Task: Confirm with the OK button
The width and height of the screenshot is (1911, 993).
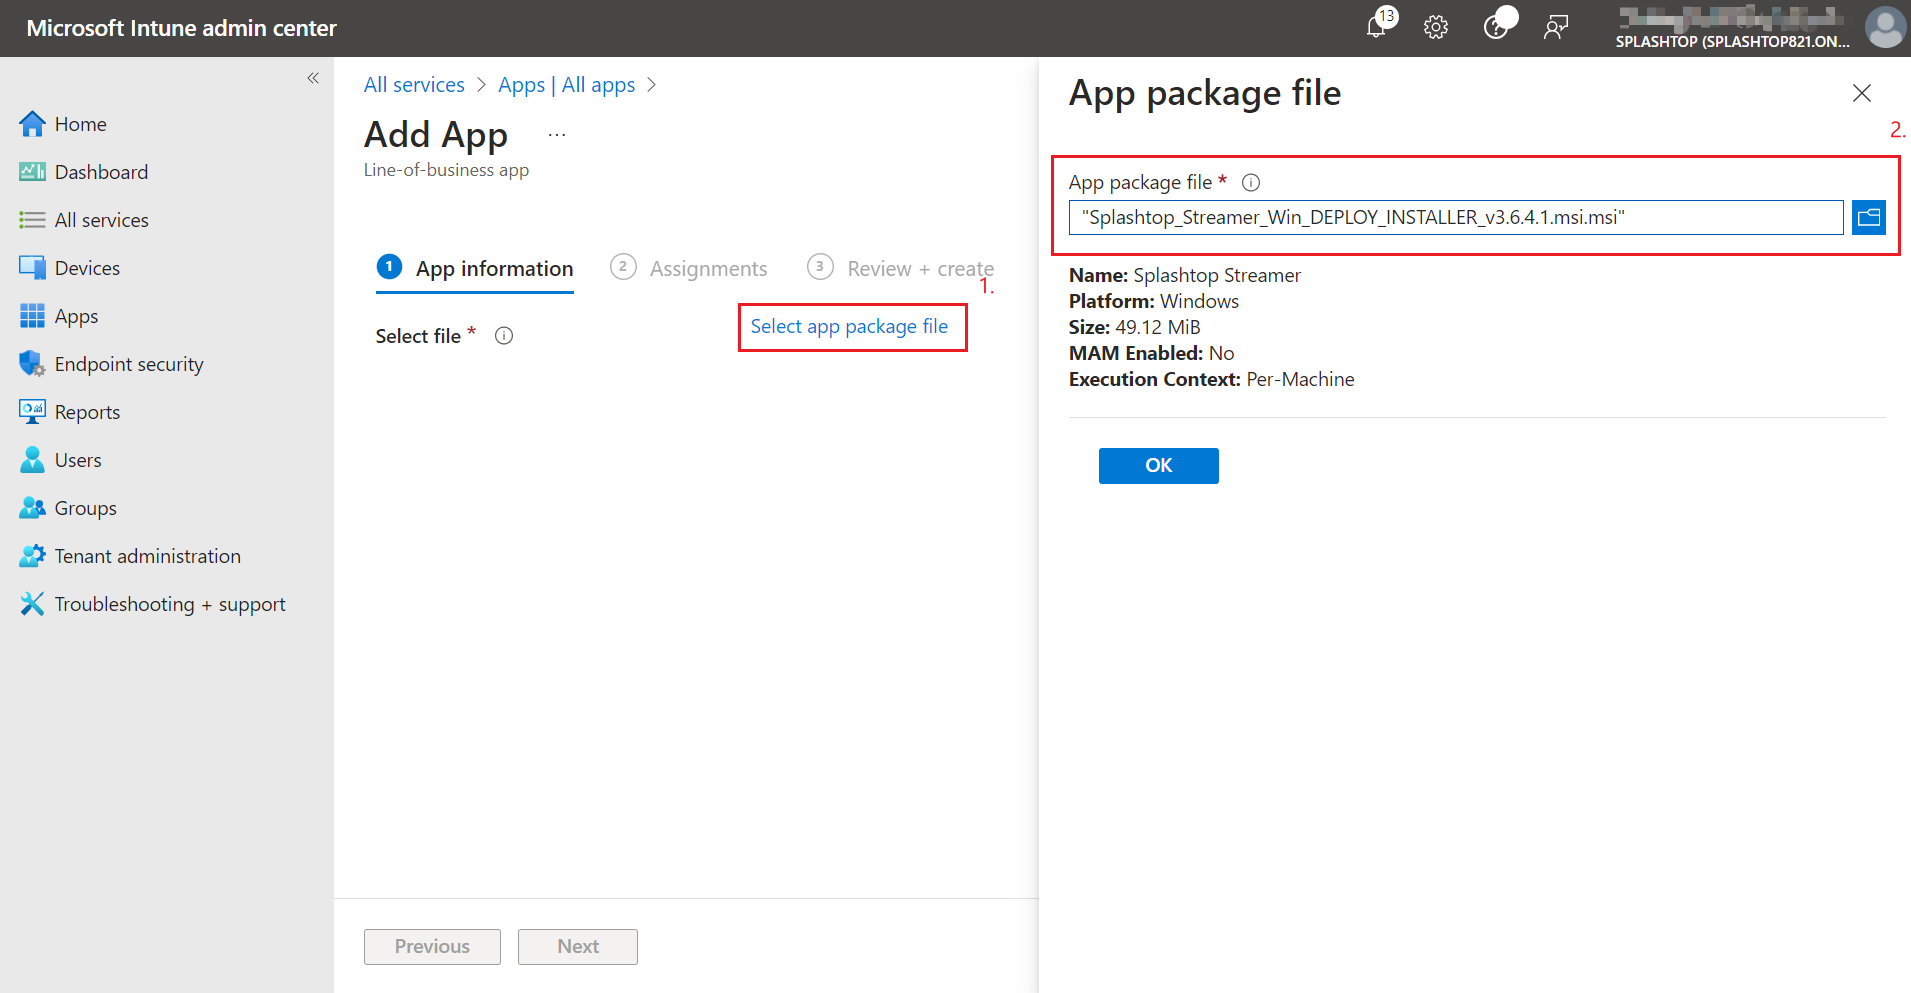Action: pos(1157,465)
